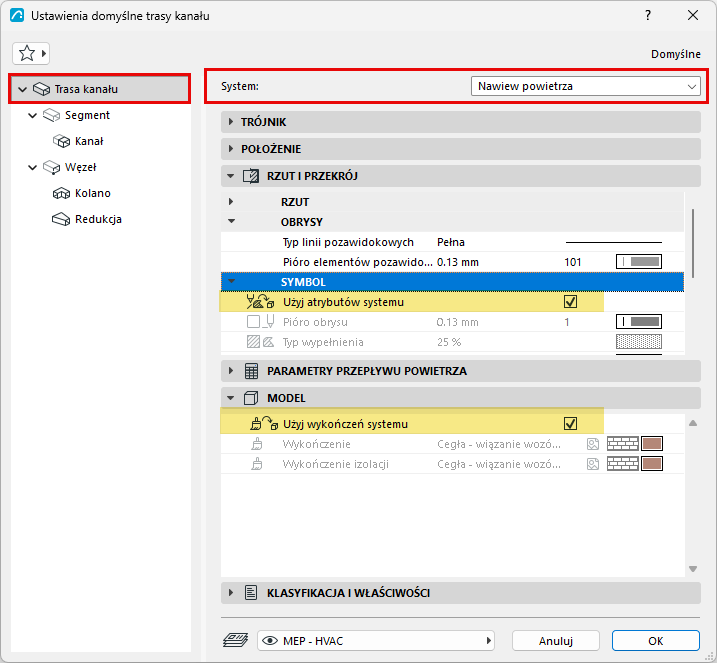Select Trasa kanału tree item
Screen dimensions: 717x663
click(x=99, y=89)
